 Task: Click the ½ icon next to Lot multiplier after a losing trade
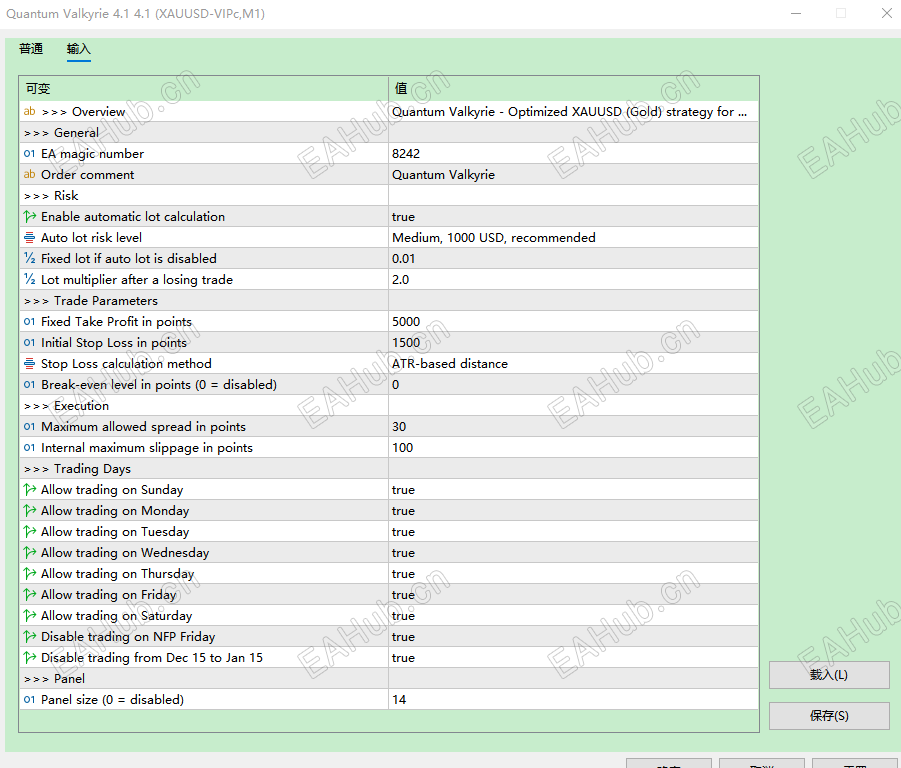coord(29,279)
